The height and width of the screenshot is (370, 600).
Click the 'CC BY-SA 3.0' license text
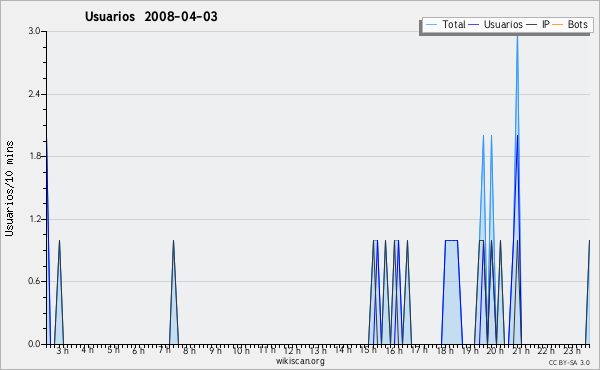tap(569, 362)
